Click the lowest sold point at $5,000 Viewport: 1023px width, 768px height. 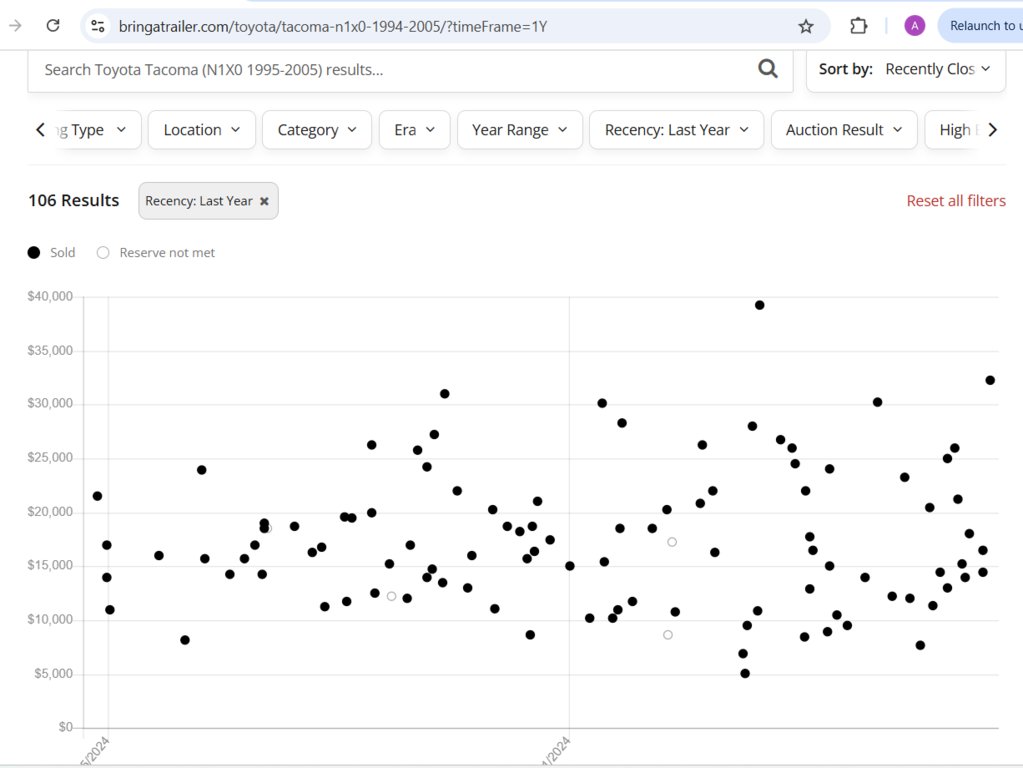pos(745,673)
